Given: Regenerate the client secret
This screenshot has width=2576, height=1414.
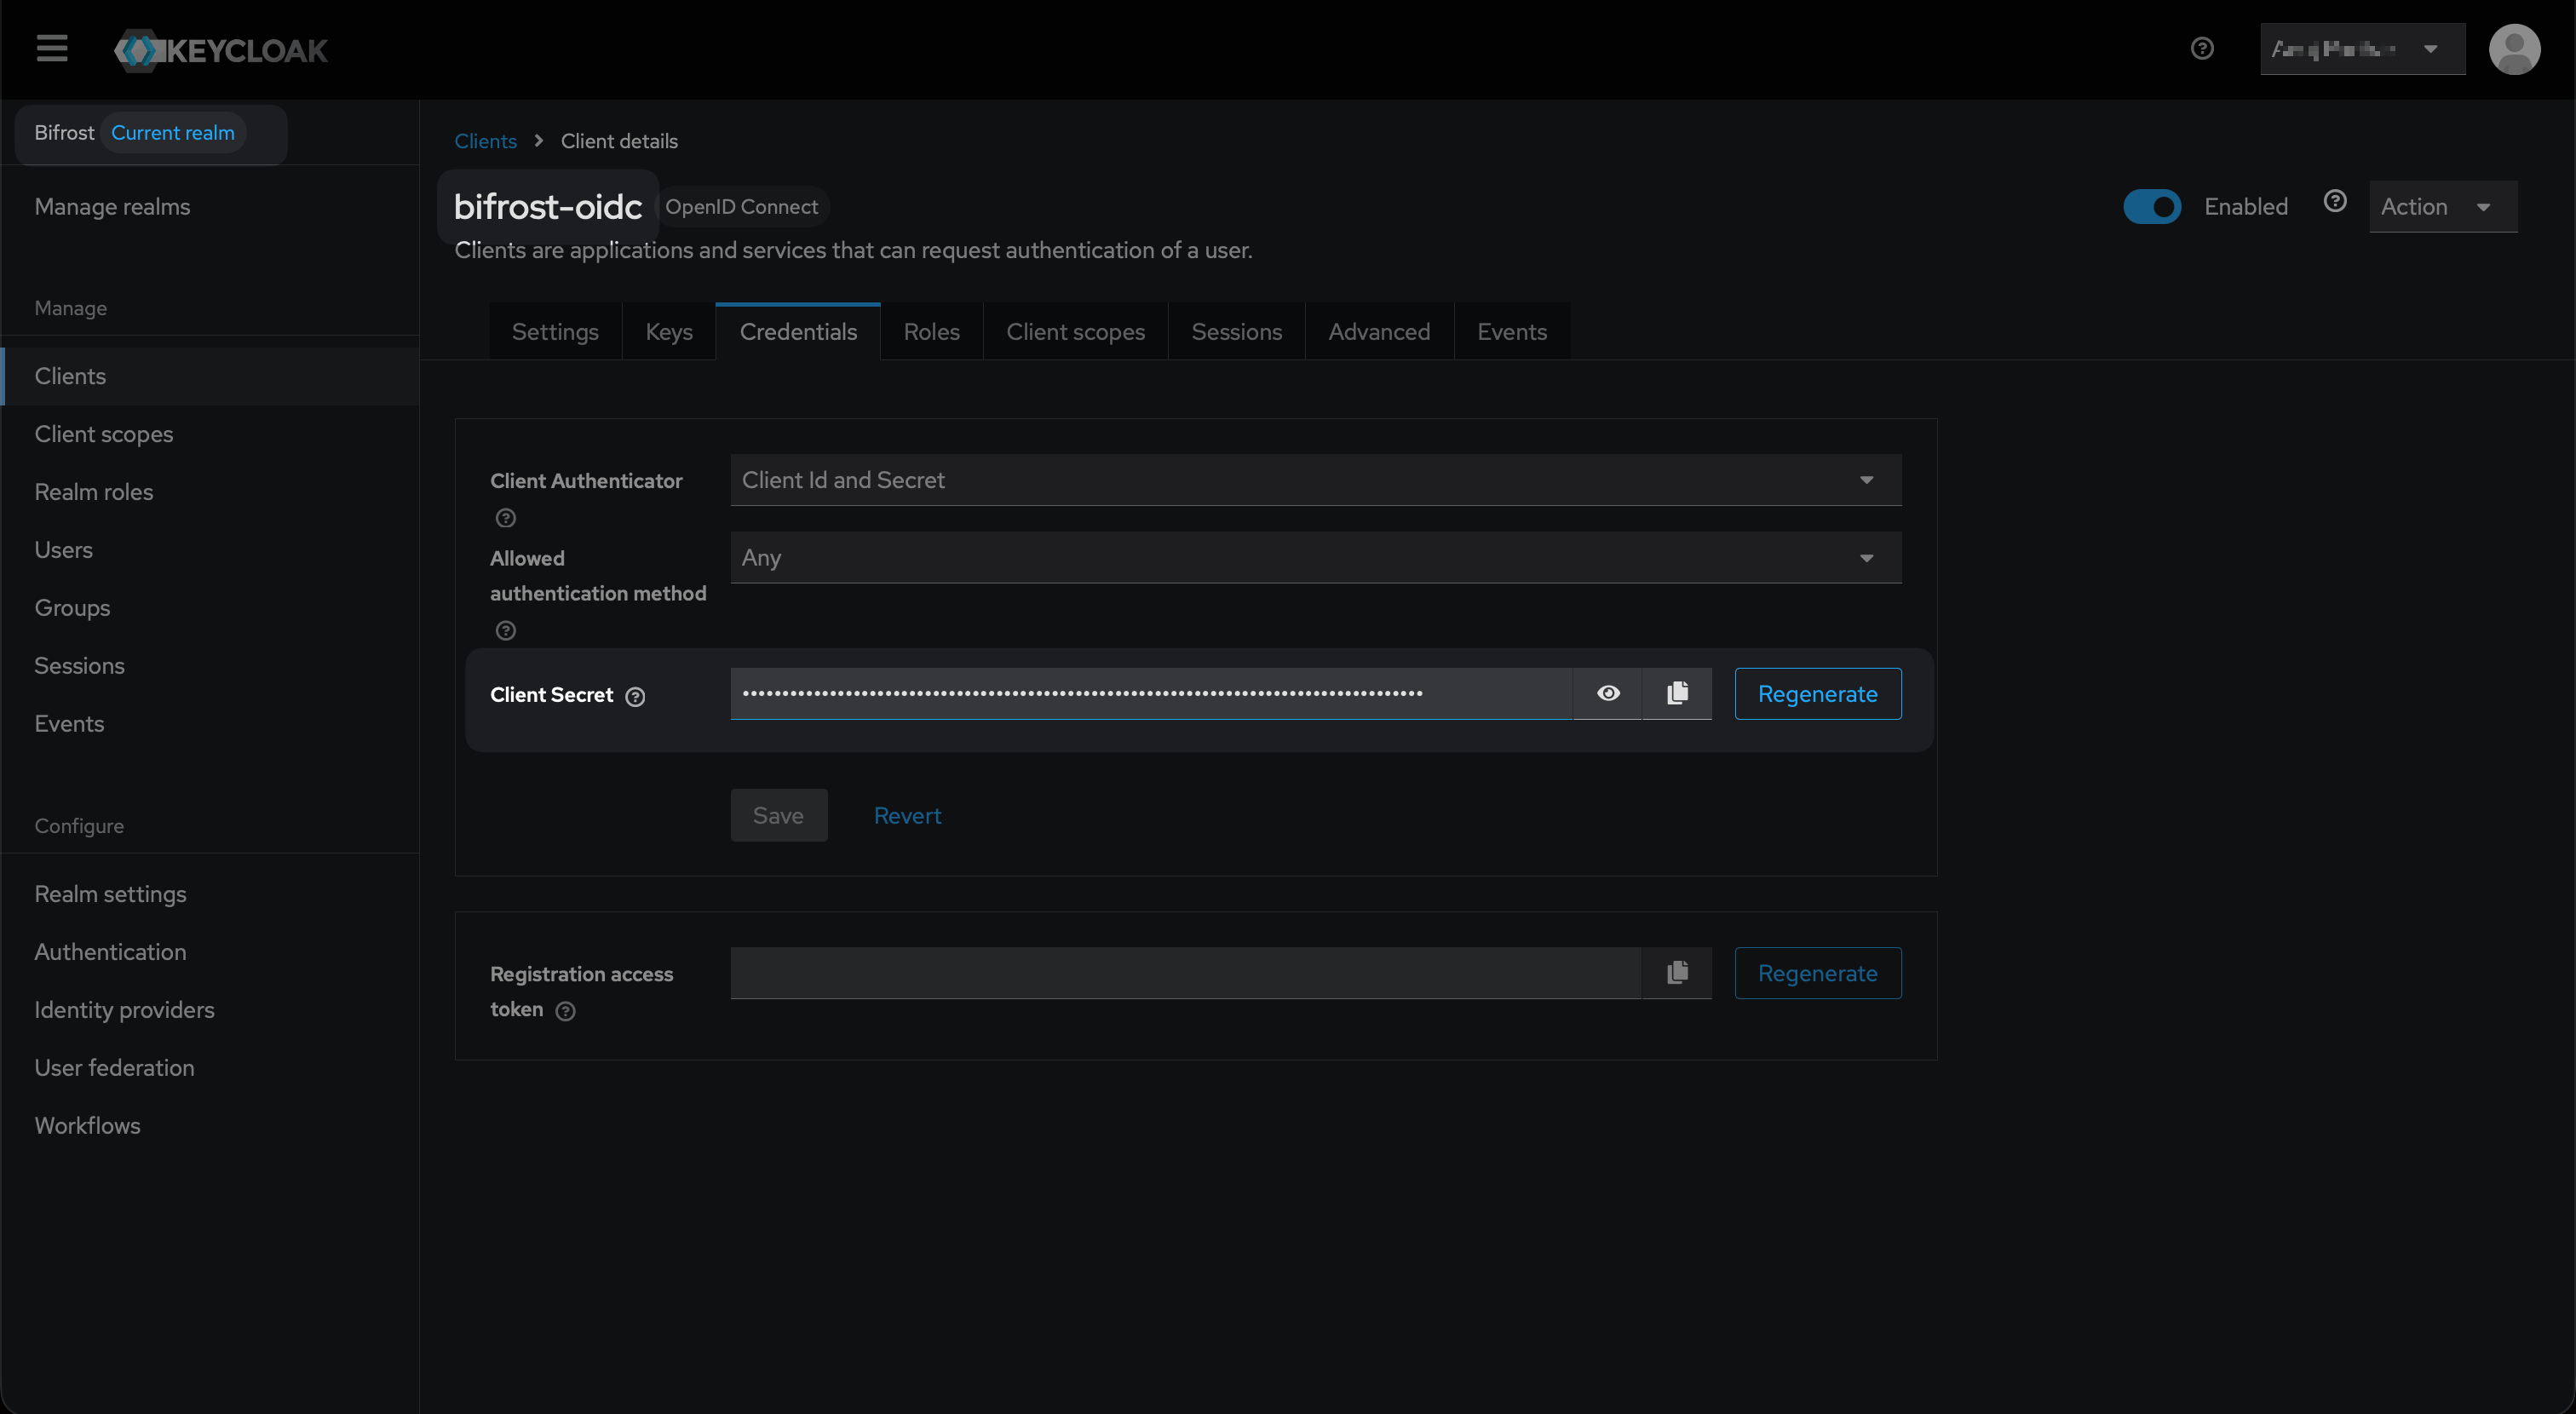Looking at the screenshot, I should click(1817, 694).
